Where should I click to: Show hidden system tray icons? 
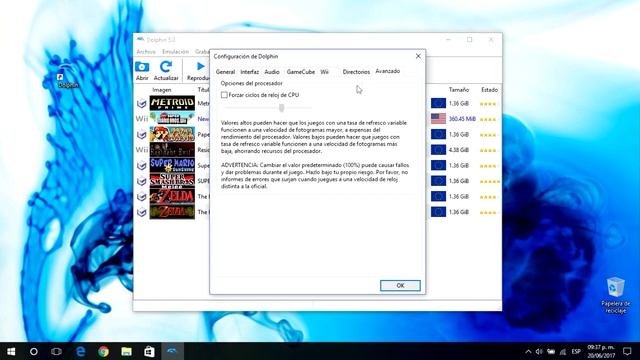(x=528, y=351)
